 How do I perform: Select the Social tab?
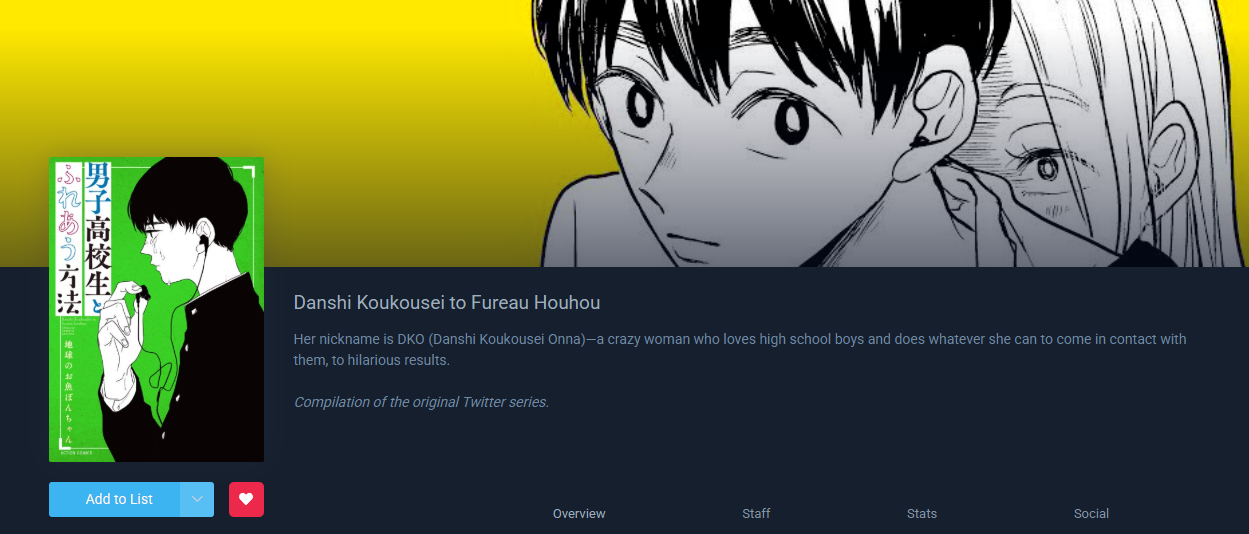pyautogui.click(x=1091, y=514)
